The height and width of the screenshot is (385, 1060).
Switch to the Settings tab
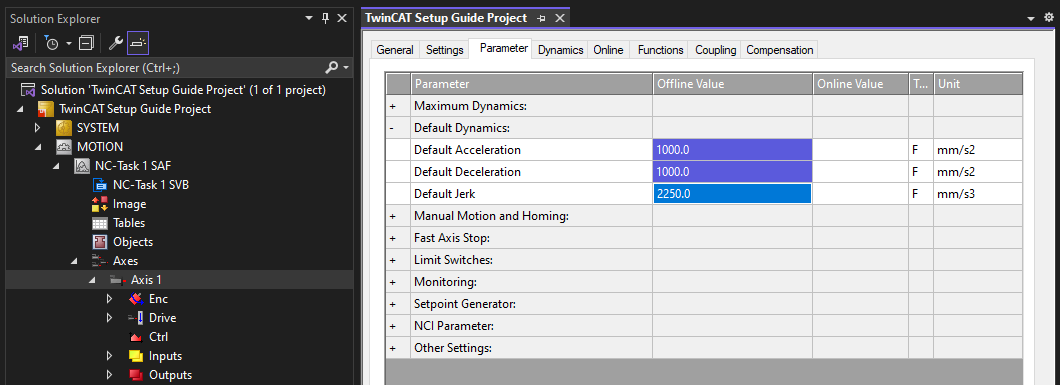(x=445, y=50)
